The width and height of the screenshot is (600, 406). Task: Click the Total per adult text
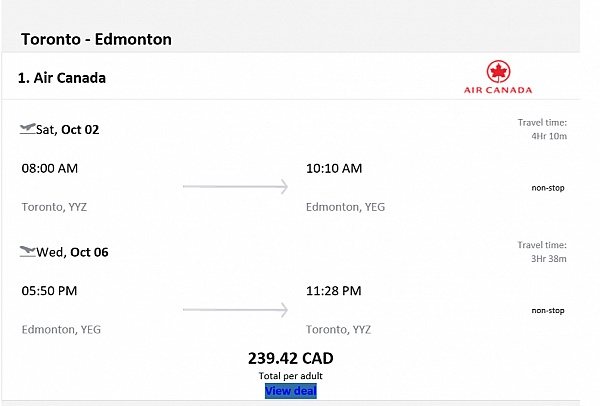(290, 375)
